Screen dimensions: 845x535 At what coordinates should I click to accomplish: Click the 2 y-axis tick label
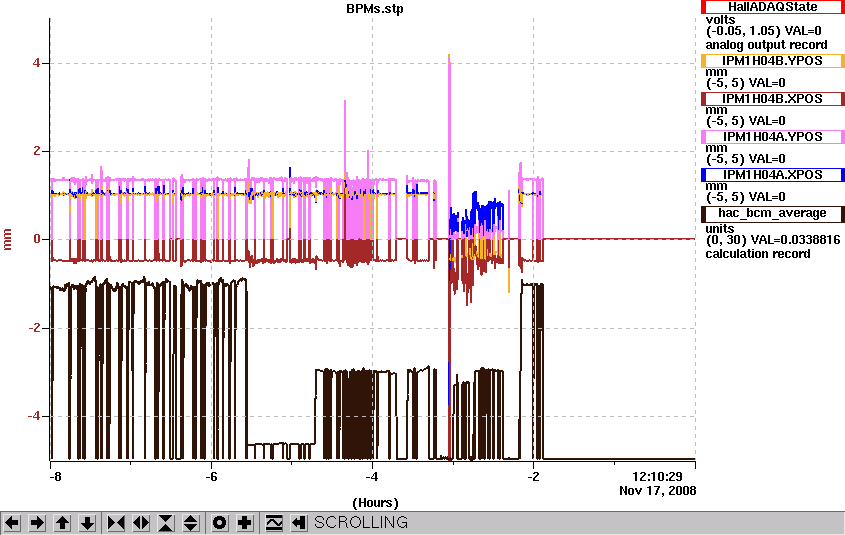pyautogui.click(x=37, y=151)
